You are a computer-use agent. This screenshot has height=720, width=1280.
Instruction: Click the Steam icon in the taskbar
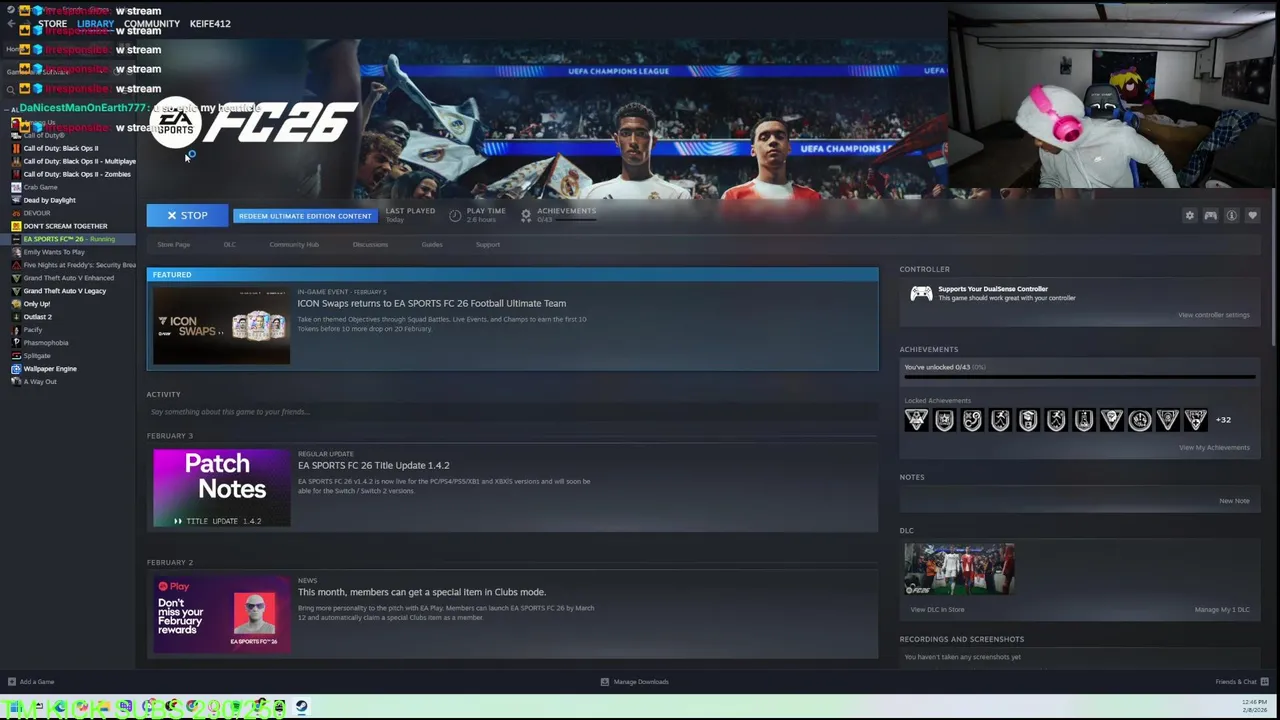click(301, 707)
